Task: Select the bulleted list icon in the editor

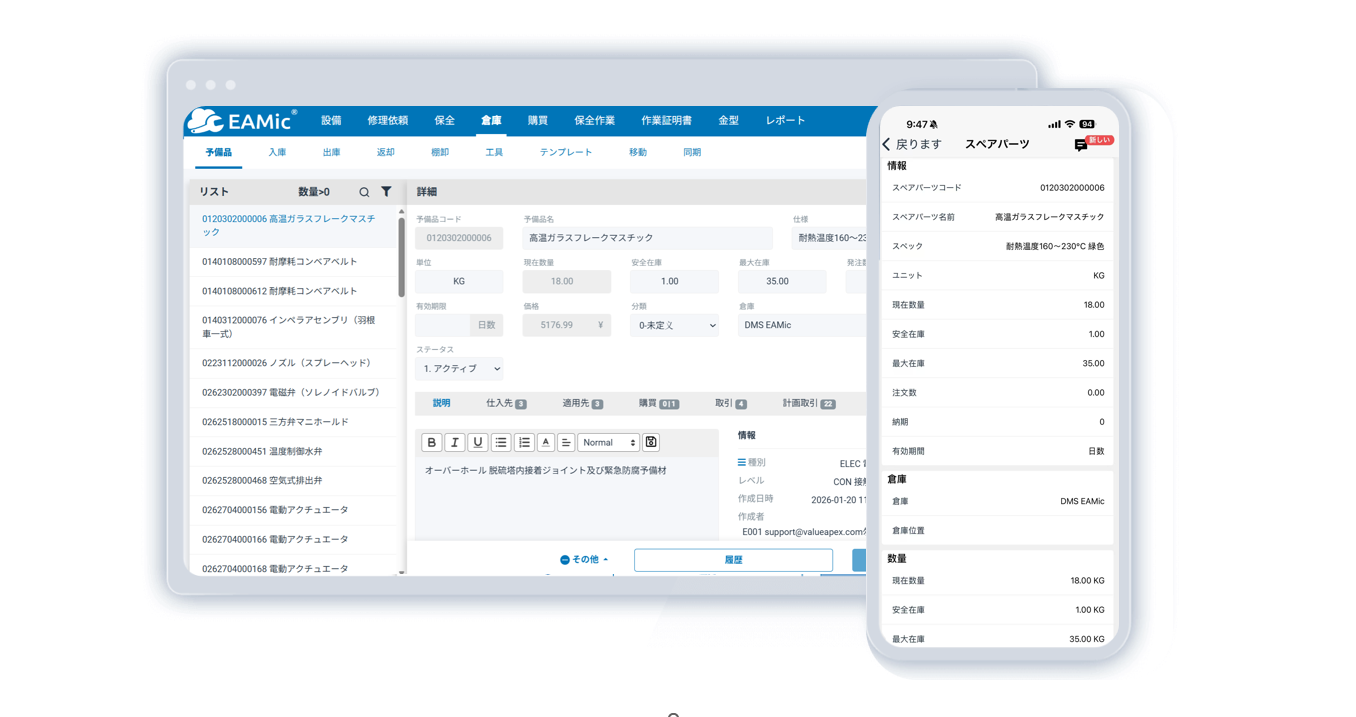Action: click(501, 442)
